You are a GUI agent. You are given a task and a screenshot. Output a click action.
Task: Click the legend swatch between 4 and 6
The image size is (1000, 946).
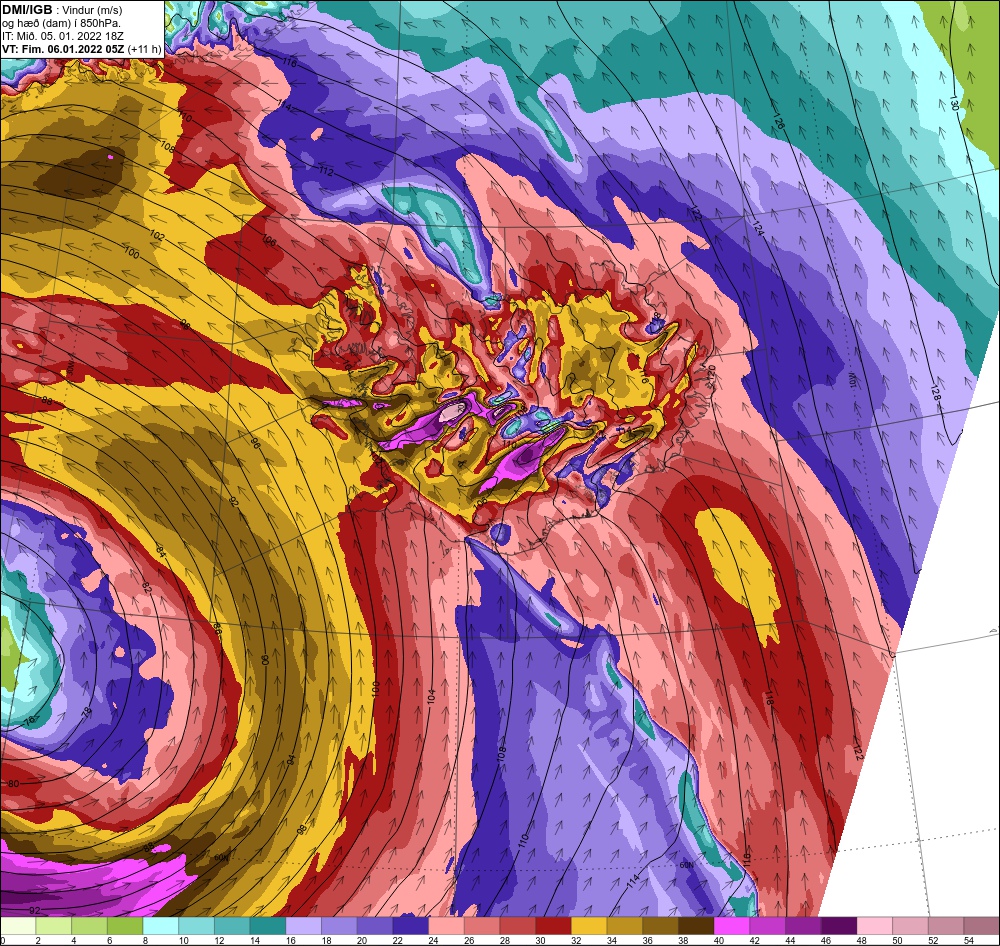89,926
